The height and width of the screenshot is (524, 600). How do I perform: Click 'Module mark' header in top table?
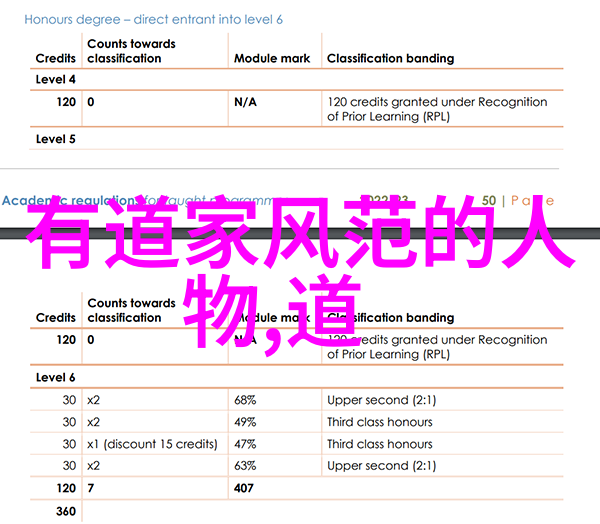coord(271,58)
